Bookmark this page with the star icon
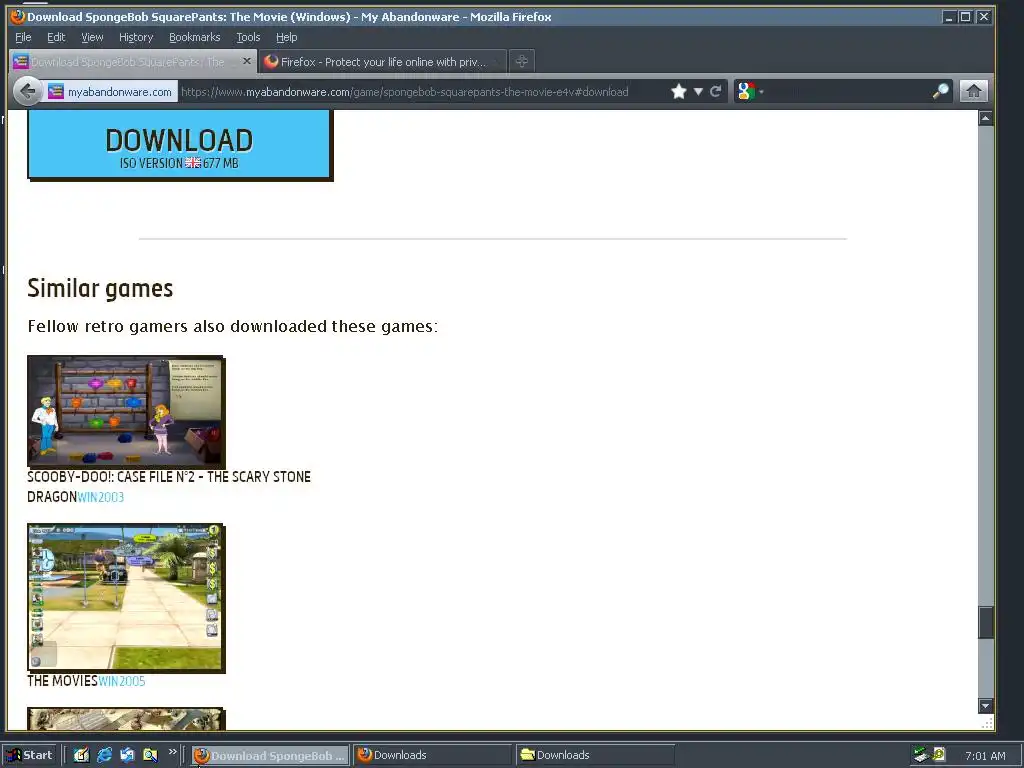The width and height of the screenshot is (1024, 768). click(x=679, y=91)
